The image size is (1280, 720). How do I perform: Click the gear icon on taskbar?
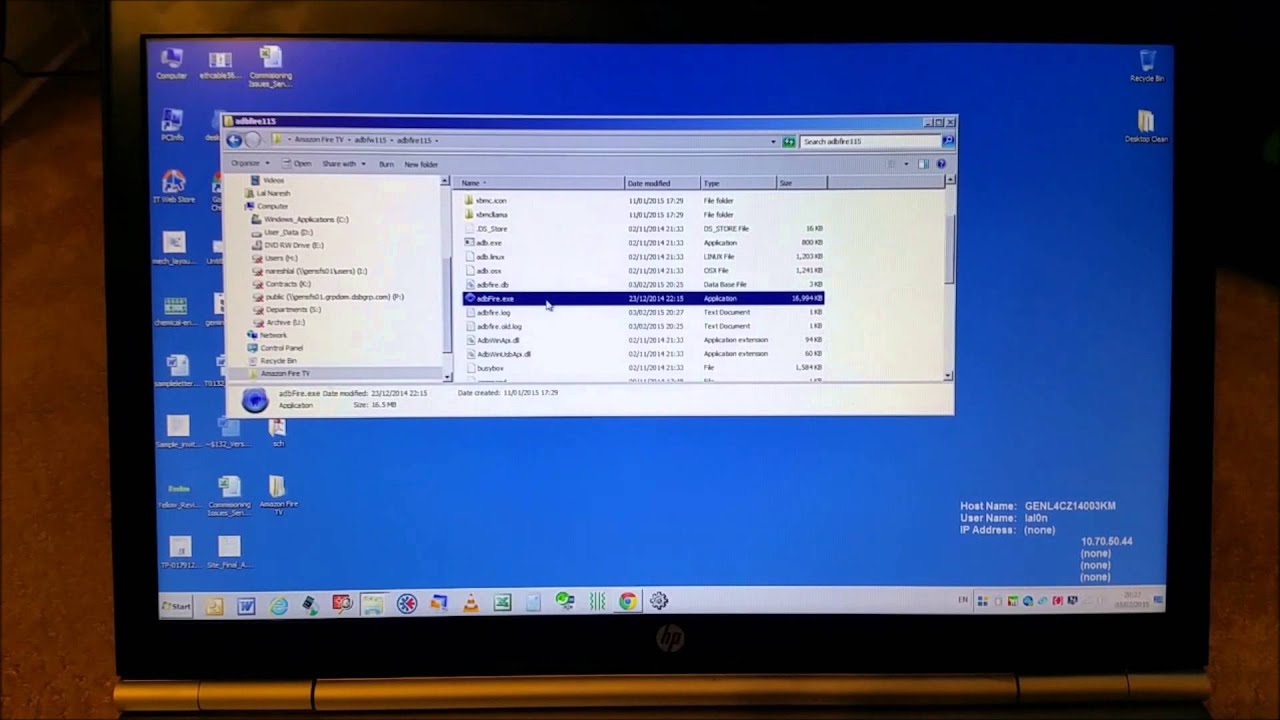(x=658, y=601)
